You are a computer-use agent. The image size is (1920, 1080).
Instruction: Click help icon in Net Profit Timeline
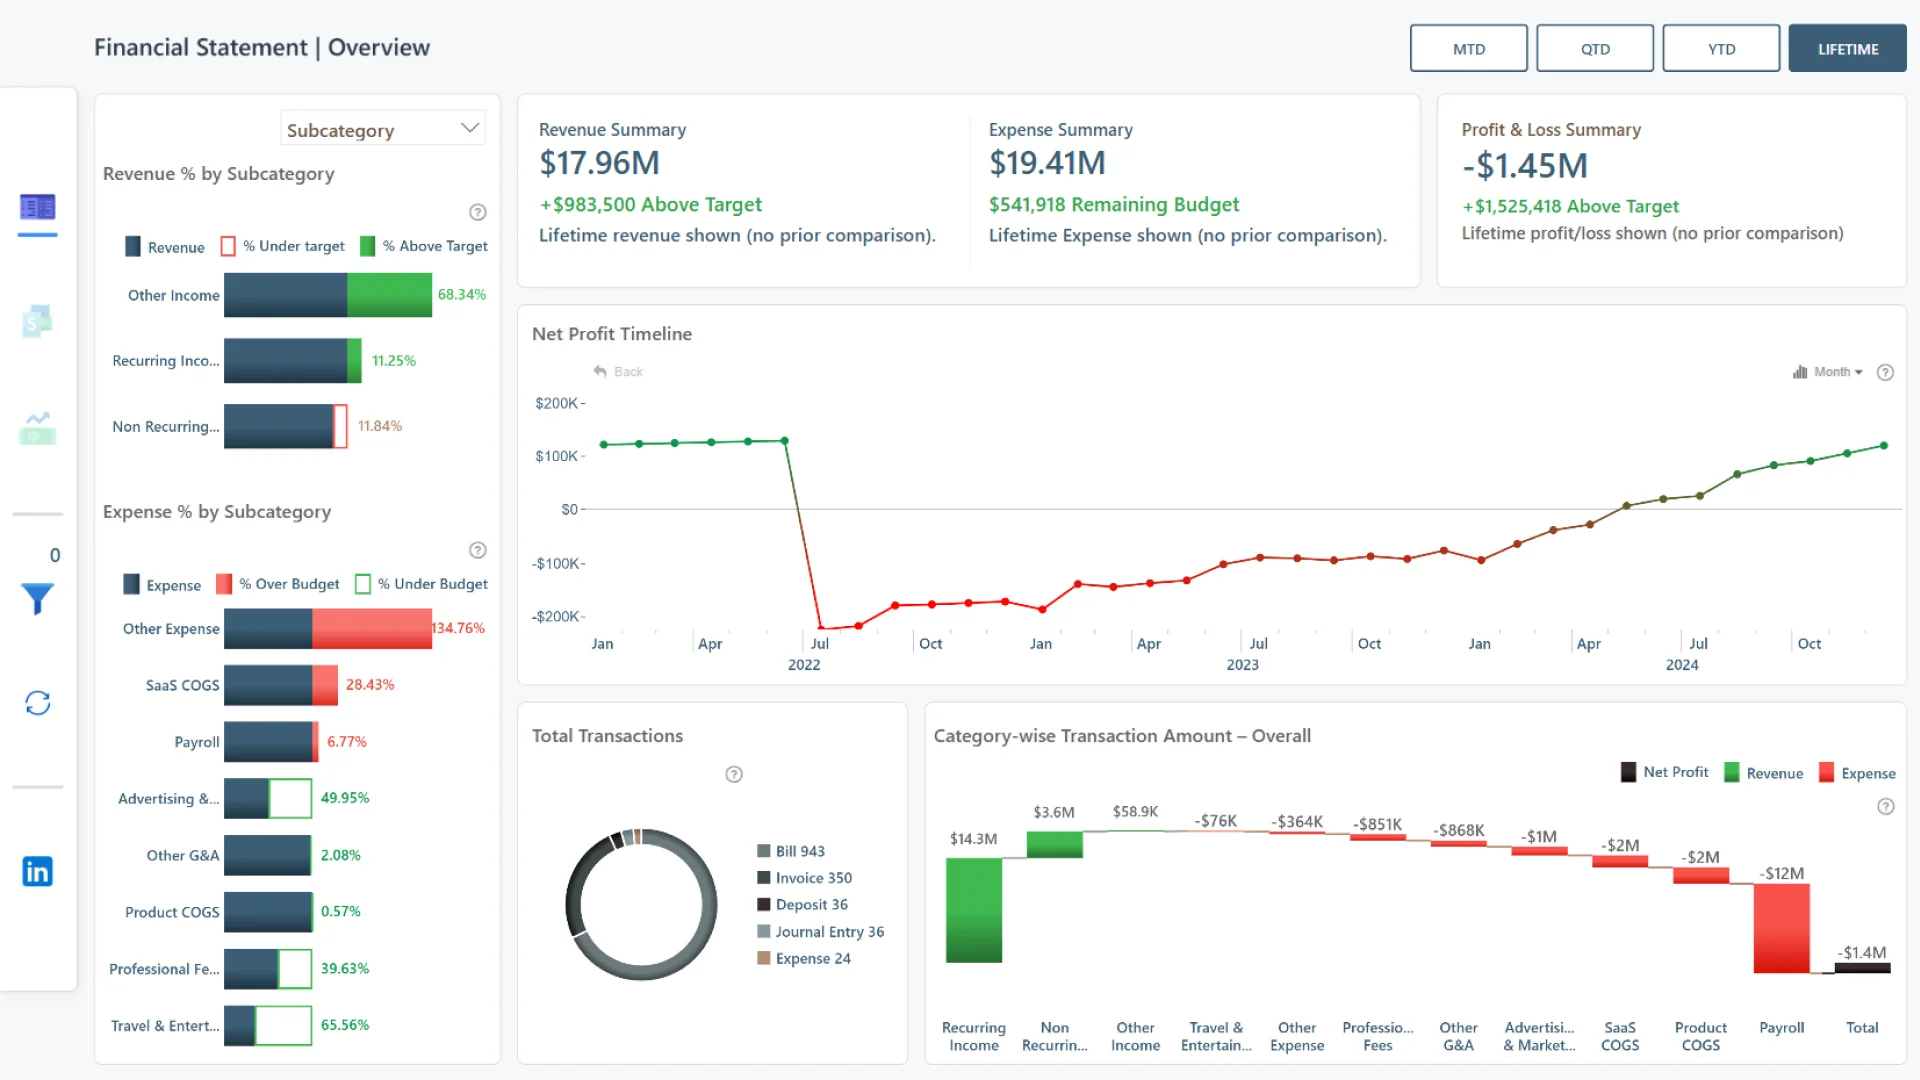[1885, 372]
